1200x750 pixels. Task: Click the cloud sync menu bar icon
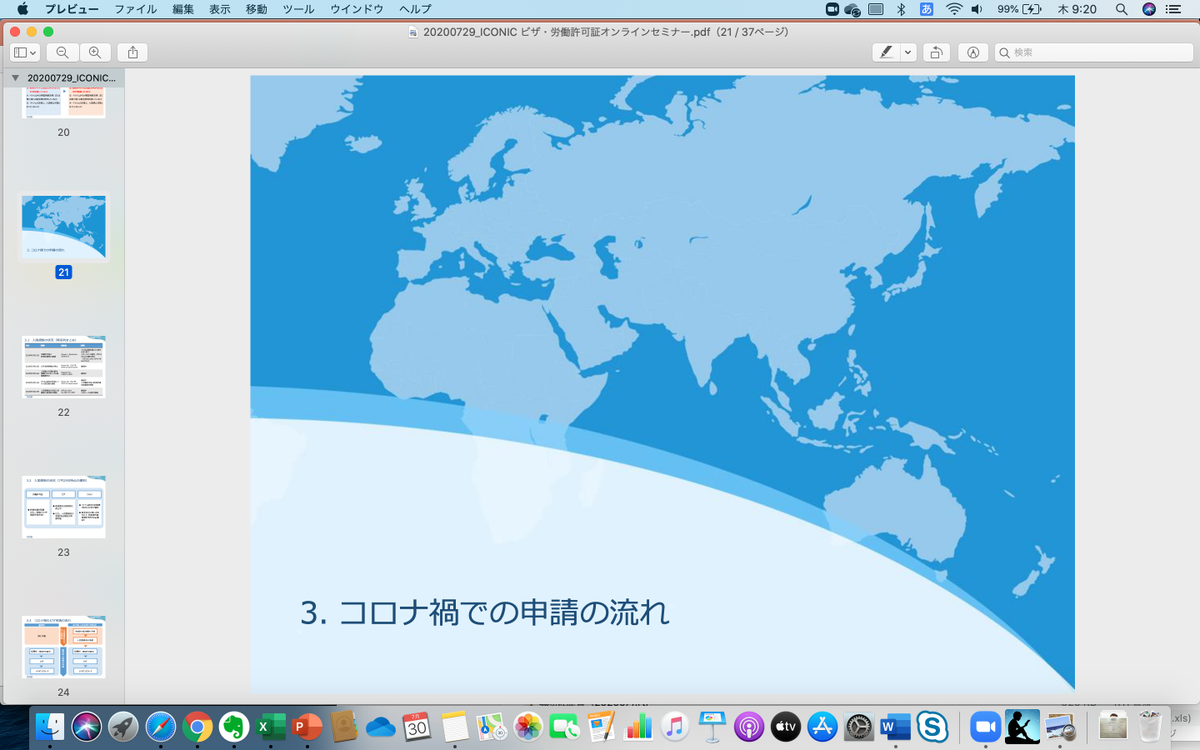tap(853, 9)
